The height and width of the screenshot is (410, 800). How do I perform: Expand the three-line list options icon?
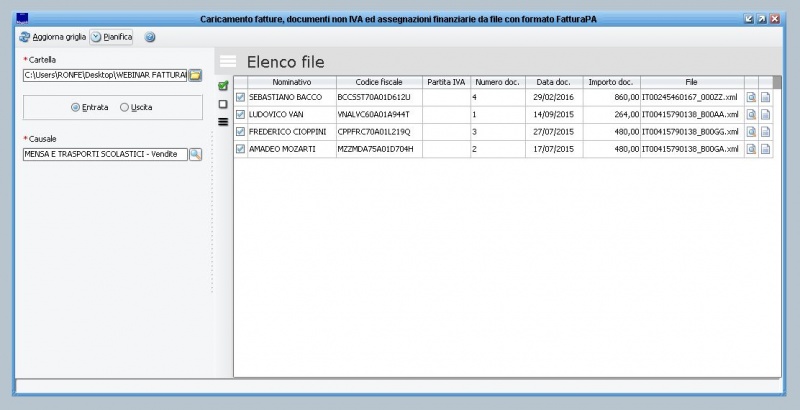[x=223, y=121]
